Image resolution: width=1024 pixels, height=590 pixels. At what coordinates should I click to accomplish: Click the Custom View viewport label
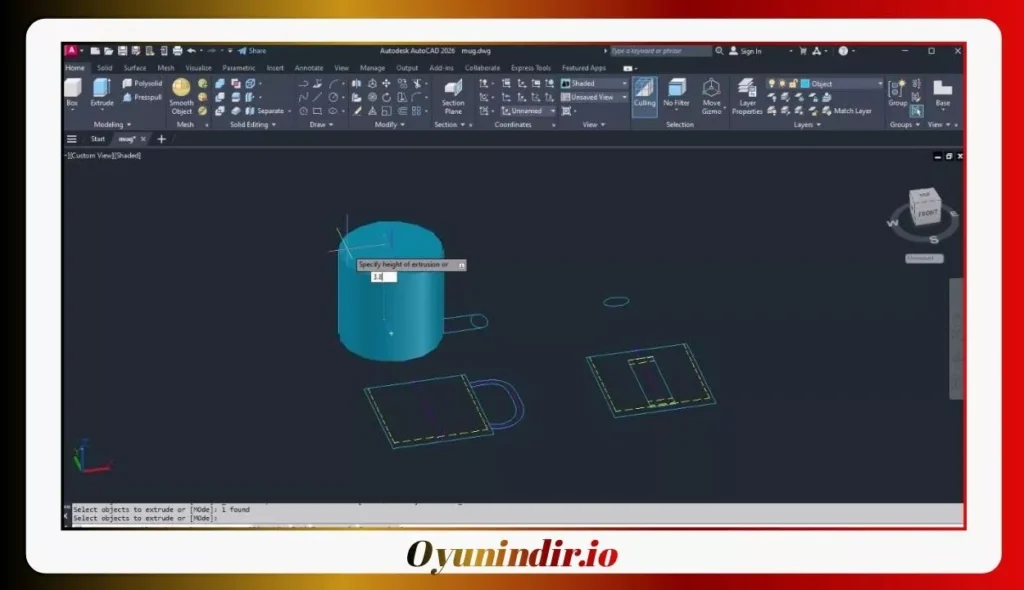(91, 156)
